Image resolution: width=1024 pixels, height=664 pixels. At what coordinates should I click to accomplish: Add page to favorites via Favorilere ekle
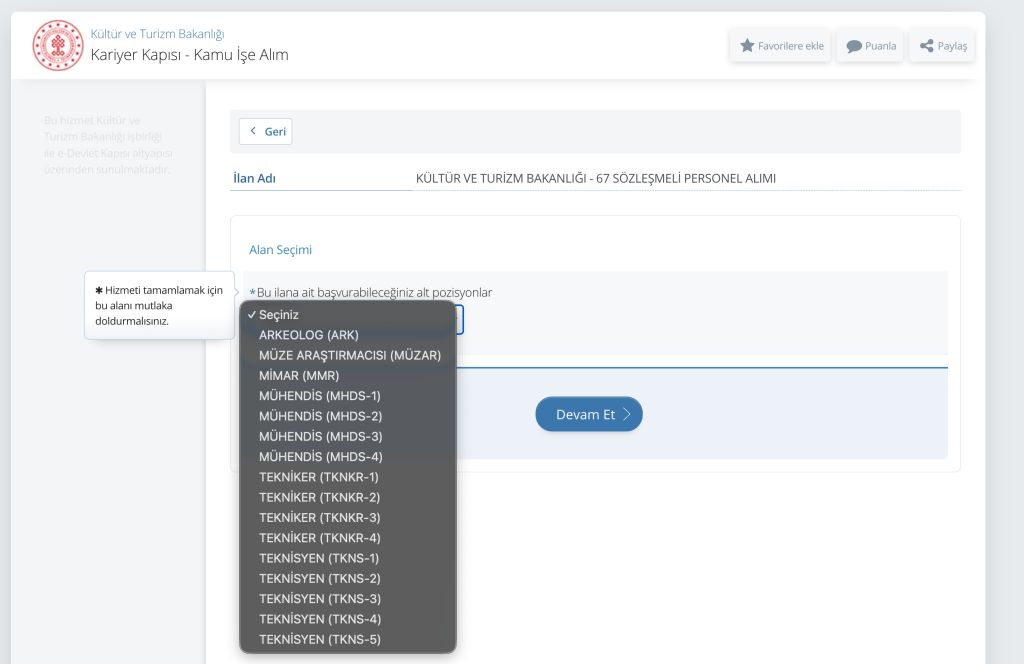780,46
